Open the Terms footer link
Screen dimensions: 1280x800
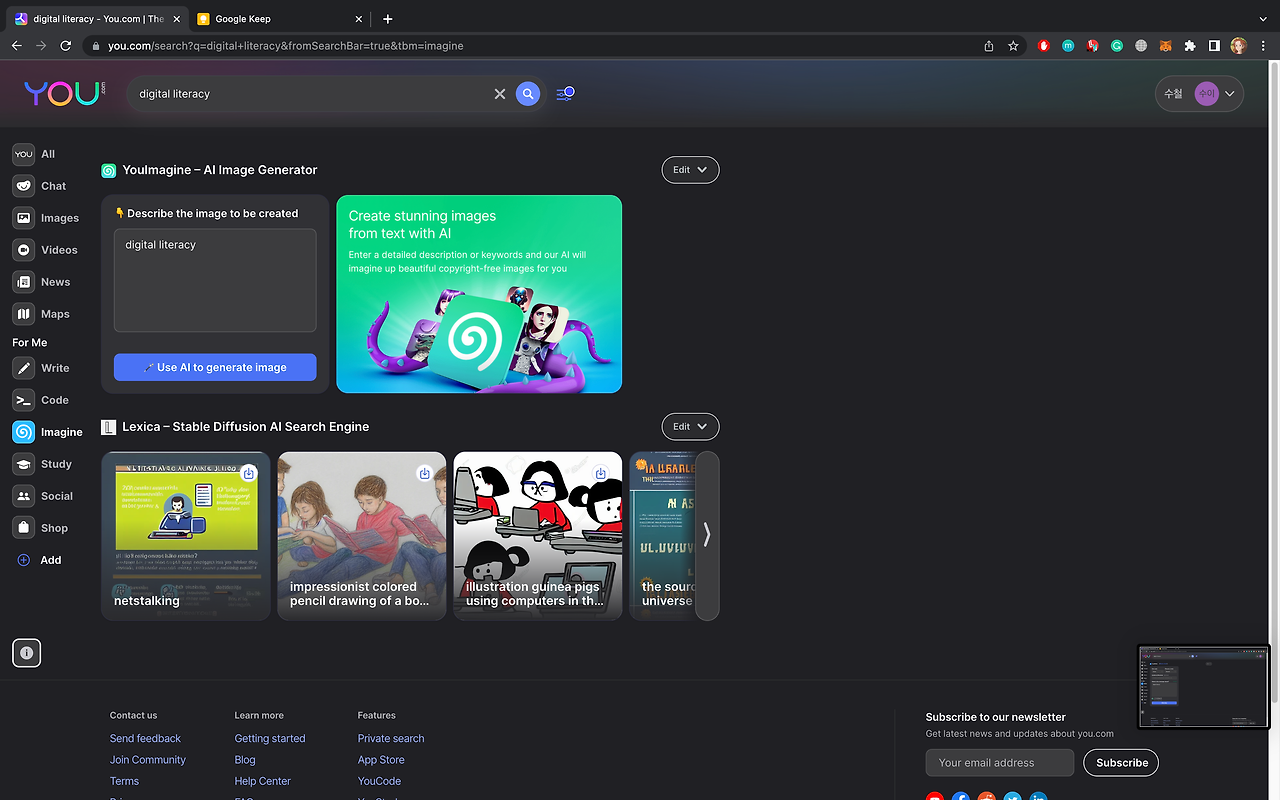pyautogui.click(x=124, y=781)
